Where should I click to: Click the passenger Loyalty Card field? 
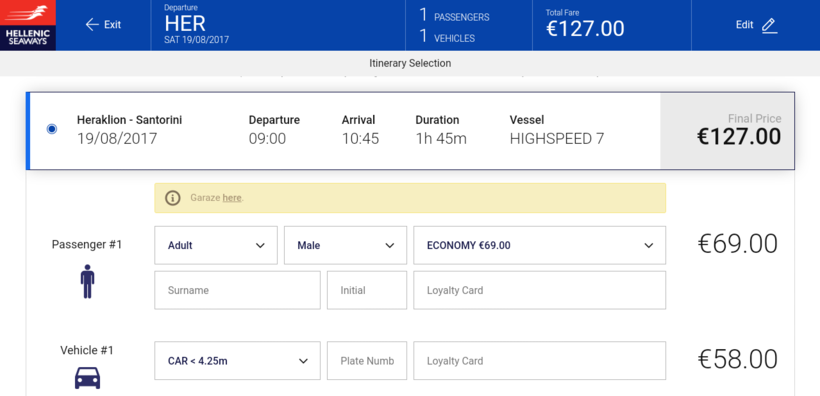click(x=540, y=290)
